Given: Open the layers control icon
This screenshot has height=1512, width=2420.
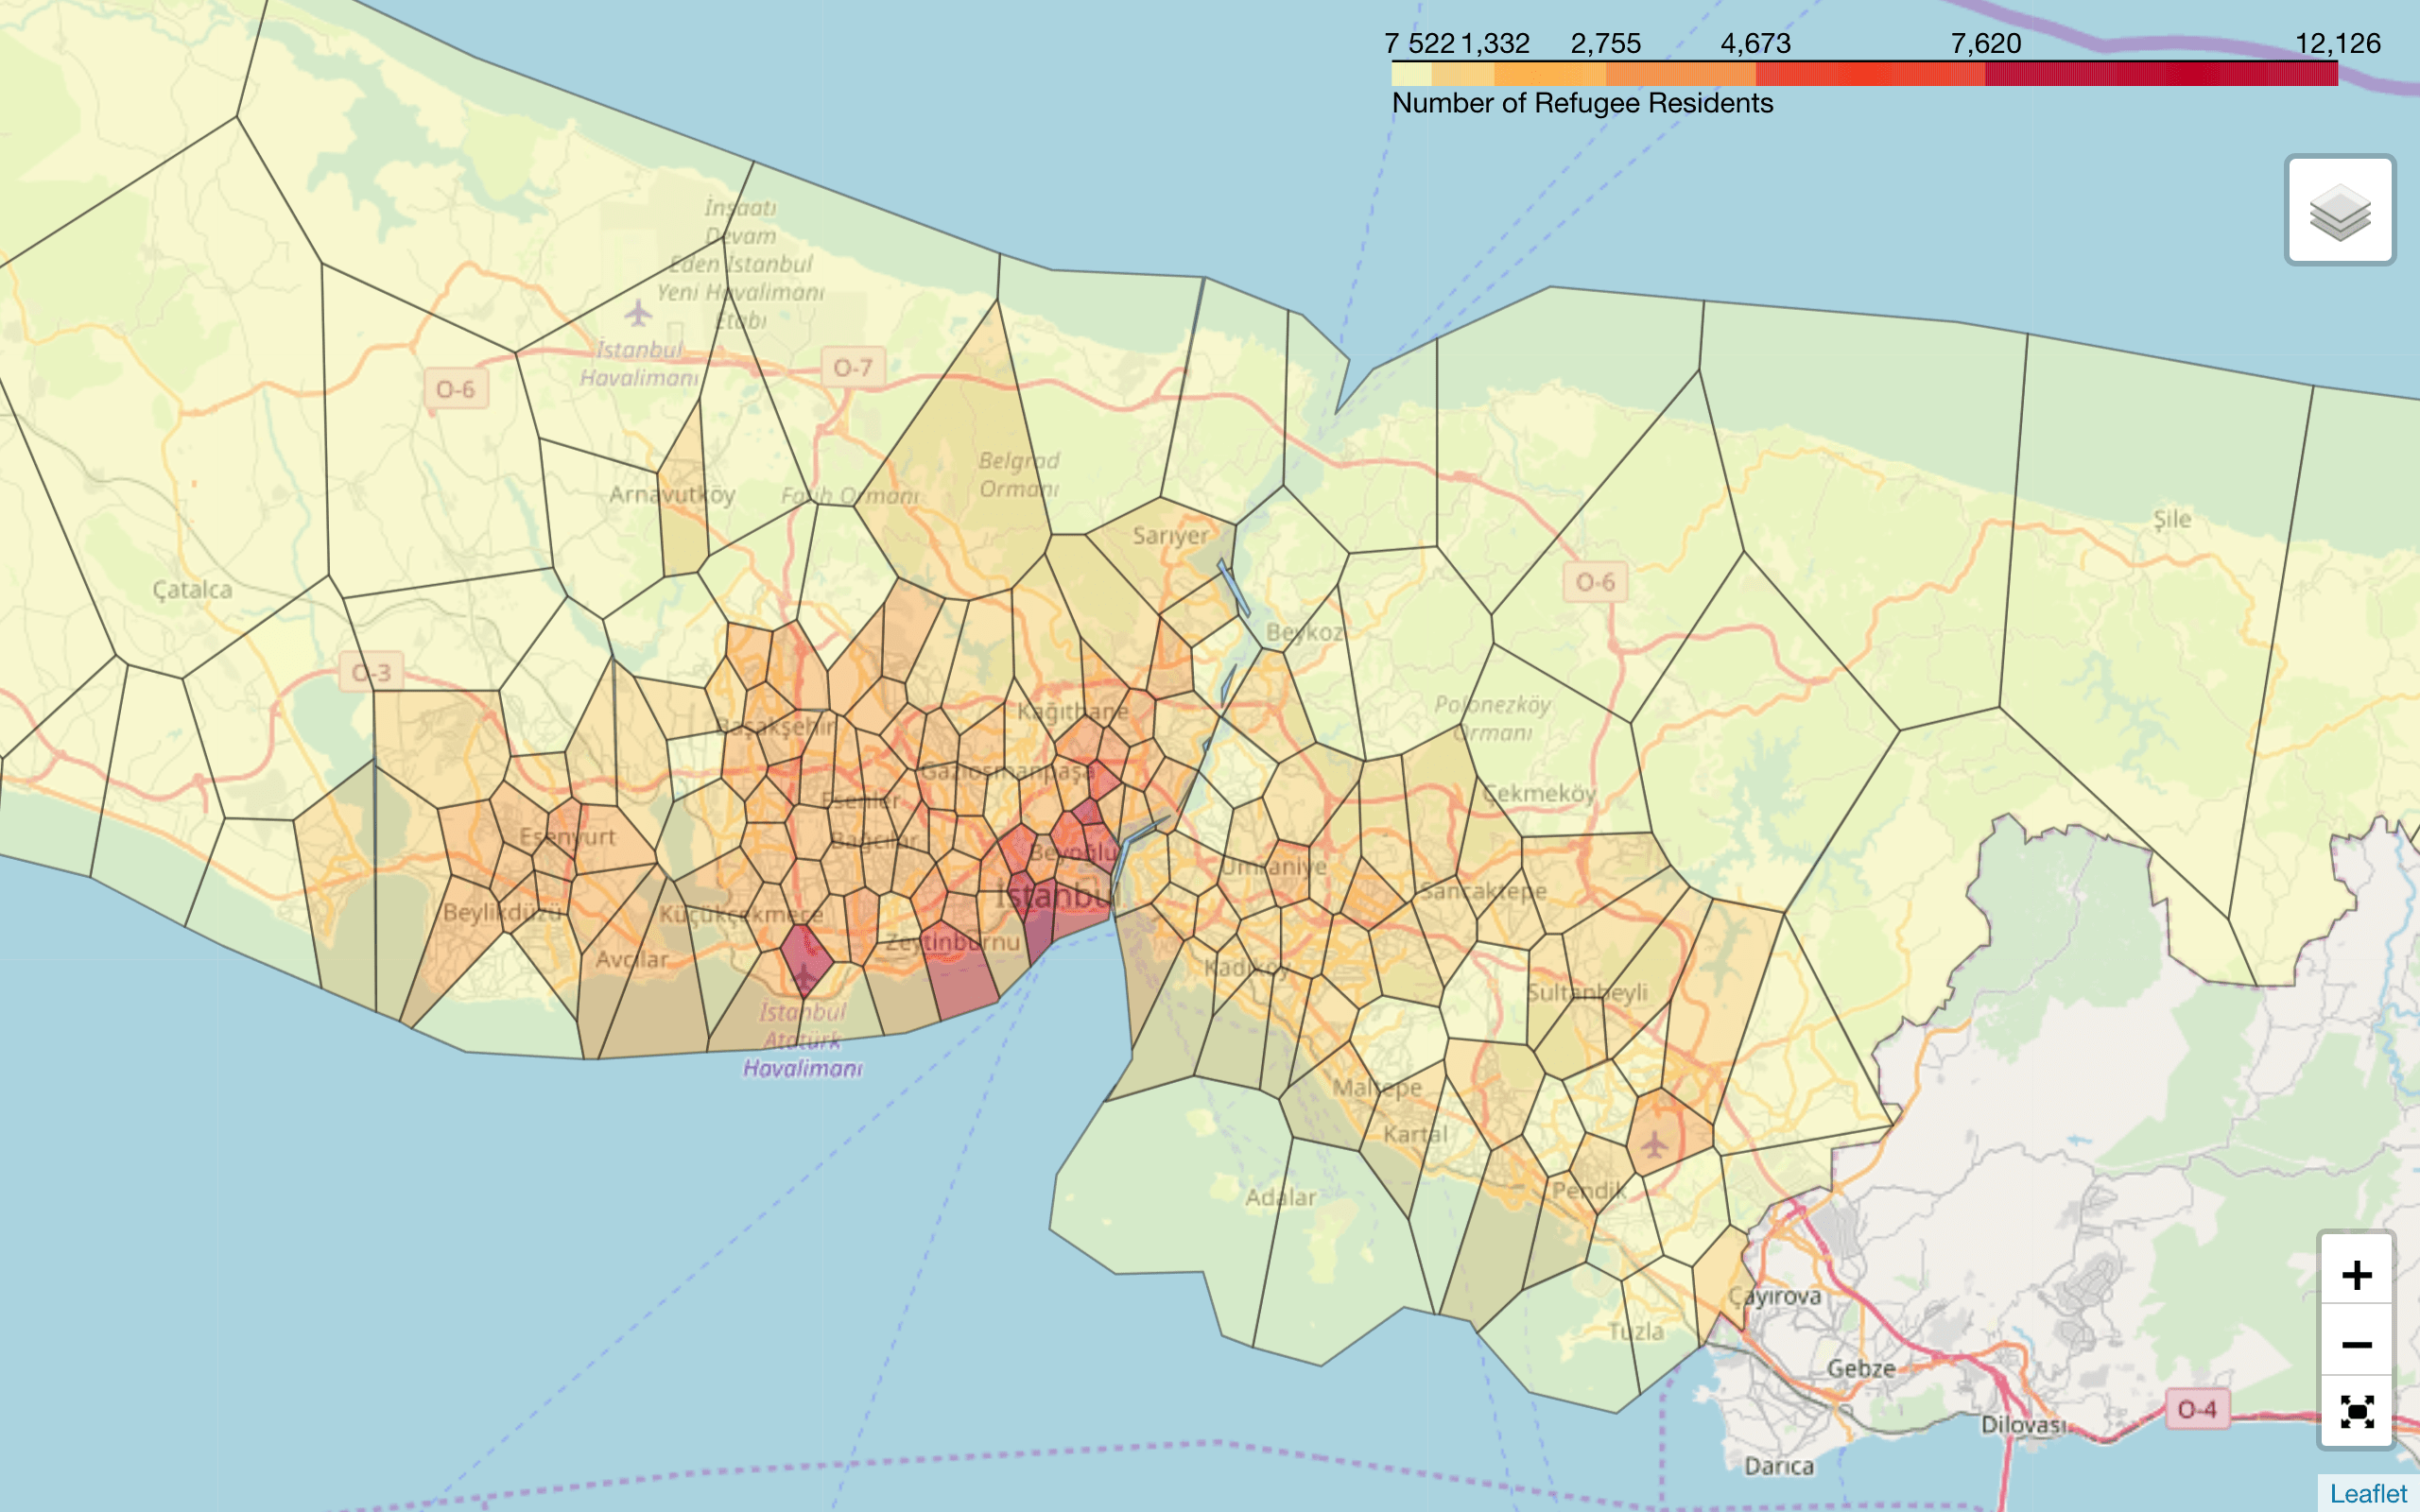Looking at the screenshot, I should point(2339,211).
